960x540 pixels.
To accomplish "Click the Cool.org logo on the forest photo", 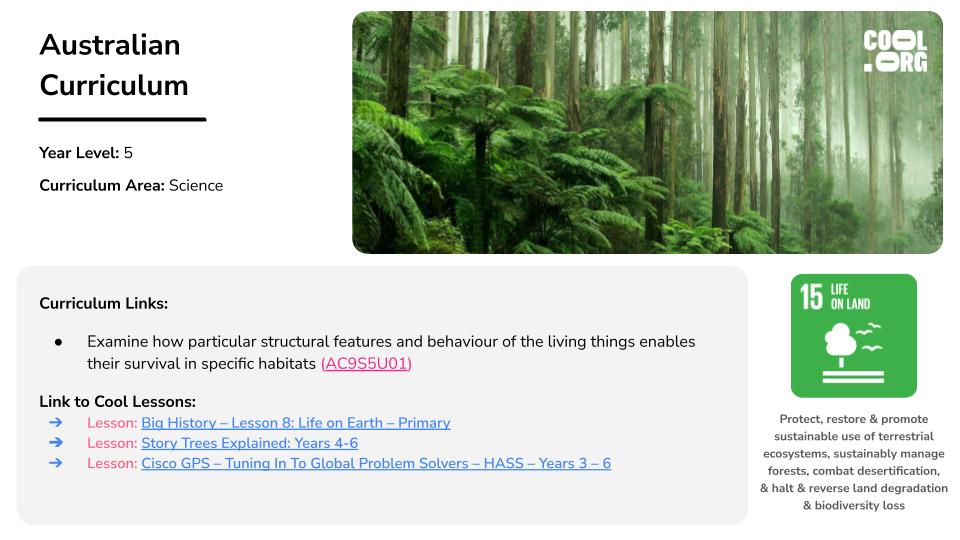I will coord(895,51).
